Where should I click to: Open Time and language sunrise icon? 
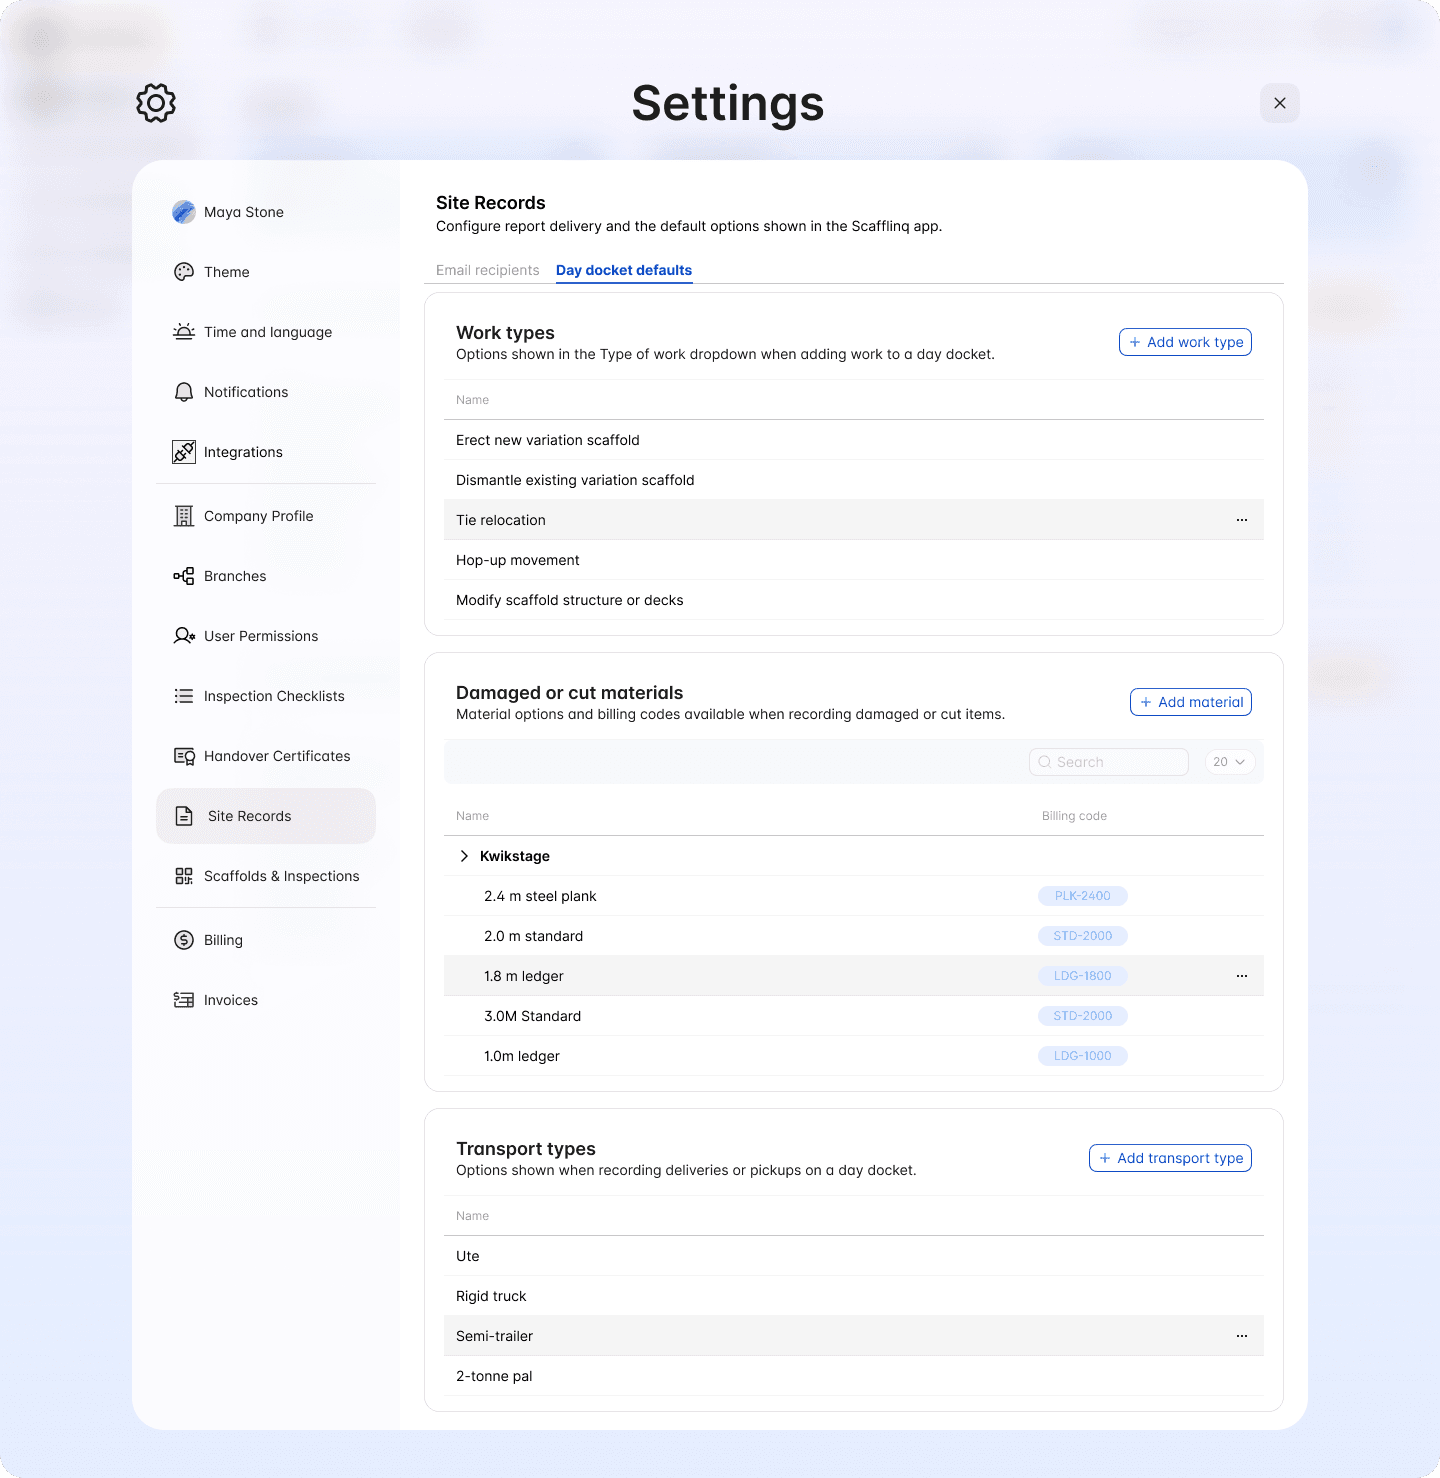coord(184,332)
